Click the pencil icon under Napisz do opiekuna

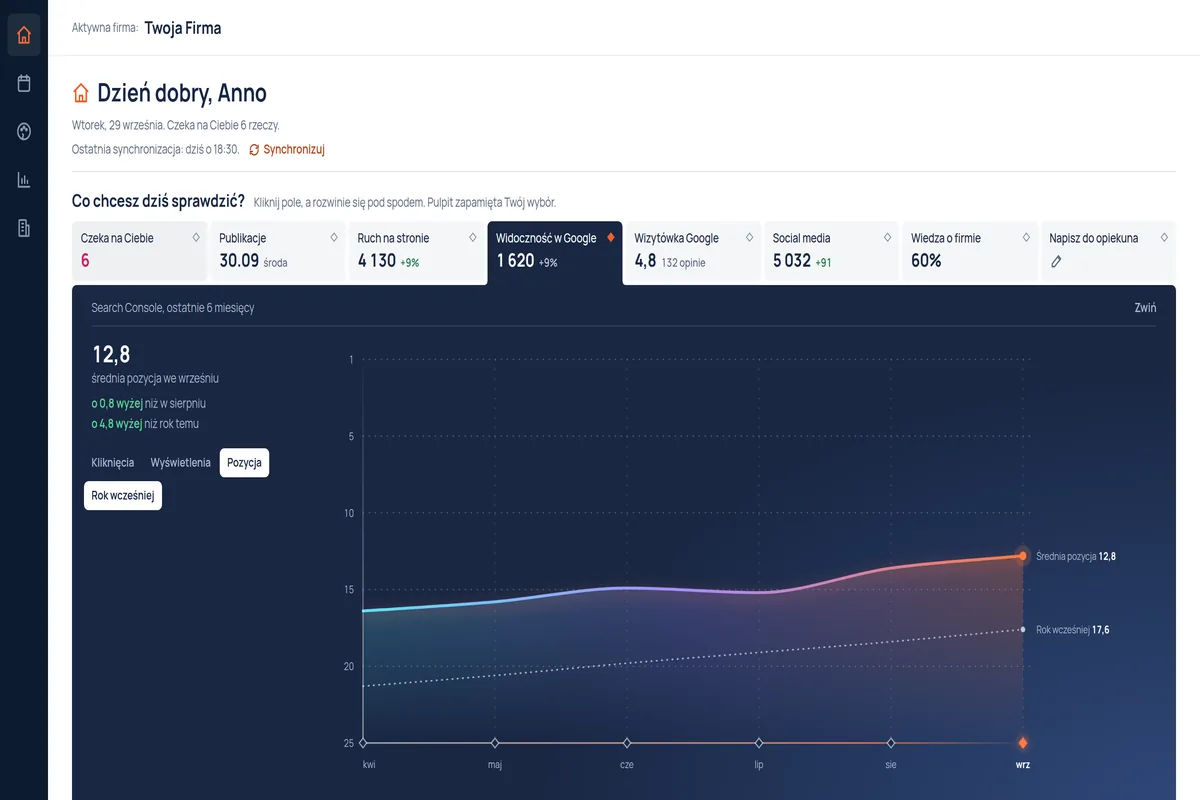1056,261
